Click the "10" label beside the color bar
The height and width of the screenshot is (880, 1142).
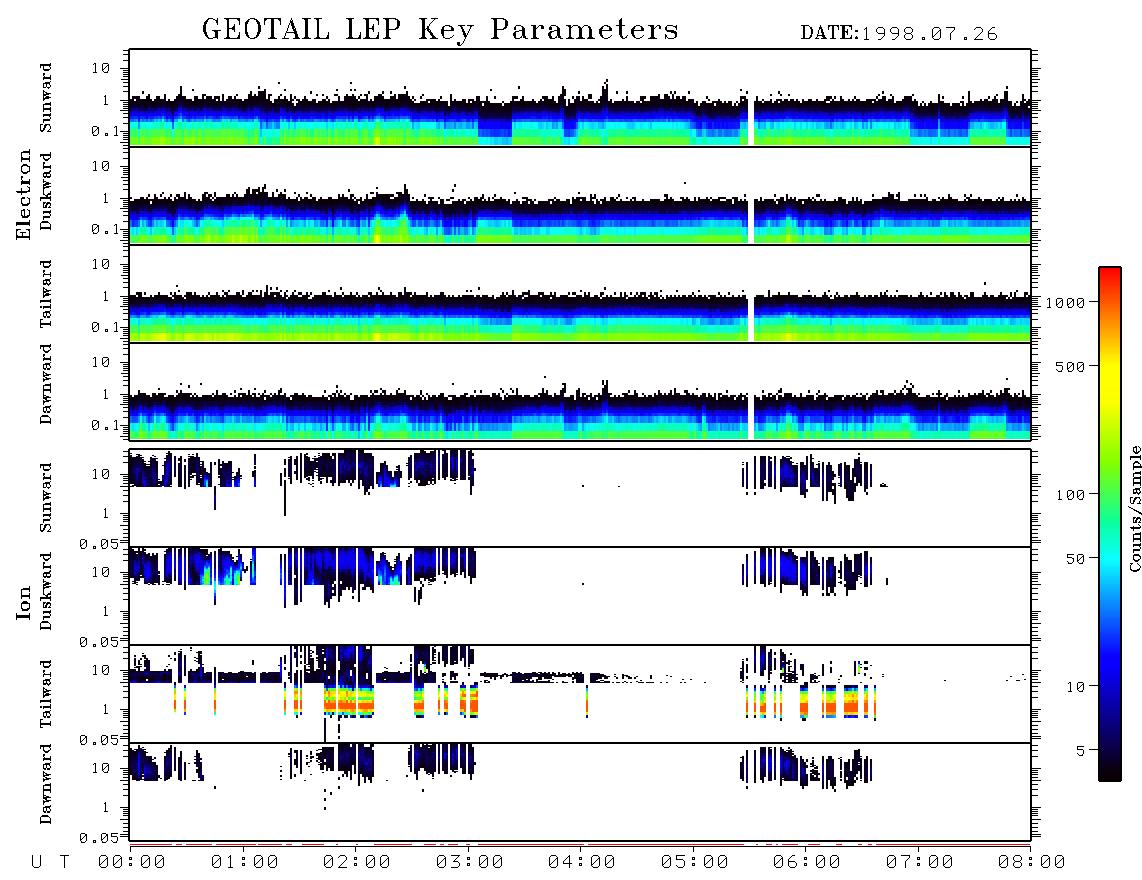point(1075,687)
